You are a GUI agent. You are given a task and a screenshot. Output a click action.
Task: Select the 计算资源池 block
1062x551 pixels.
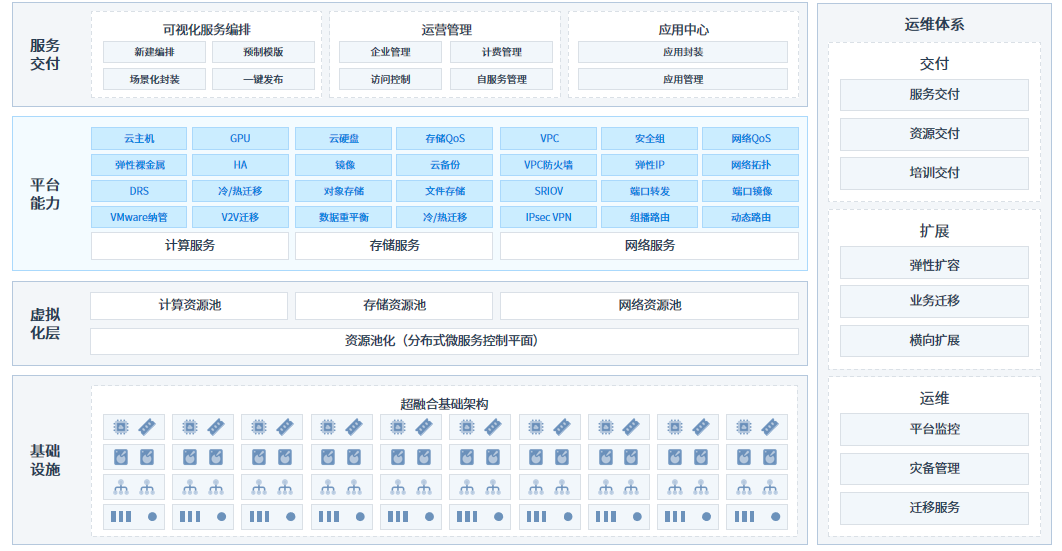189,305
